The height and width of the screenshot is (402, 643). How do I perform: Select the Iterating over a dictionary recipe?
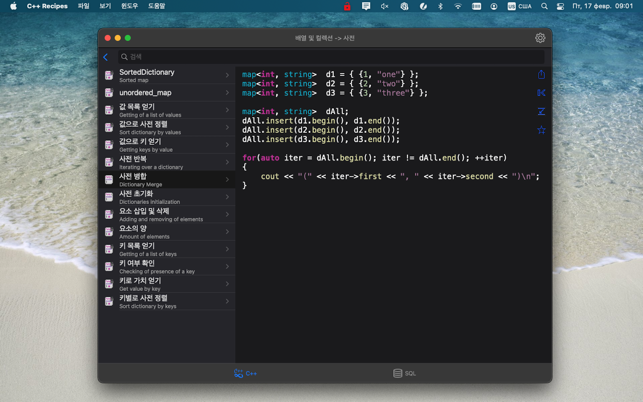(167, 162)
